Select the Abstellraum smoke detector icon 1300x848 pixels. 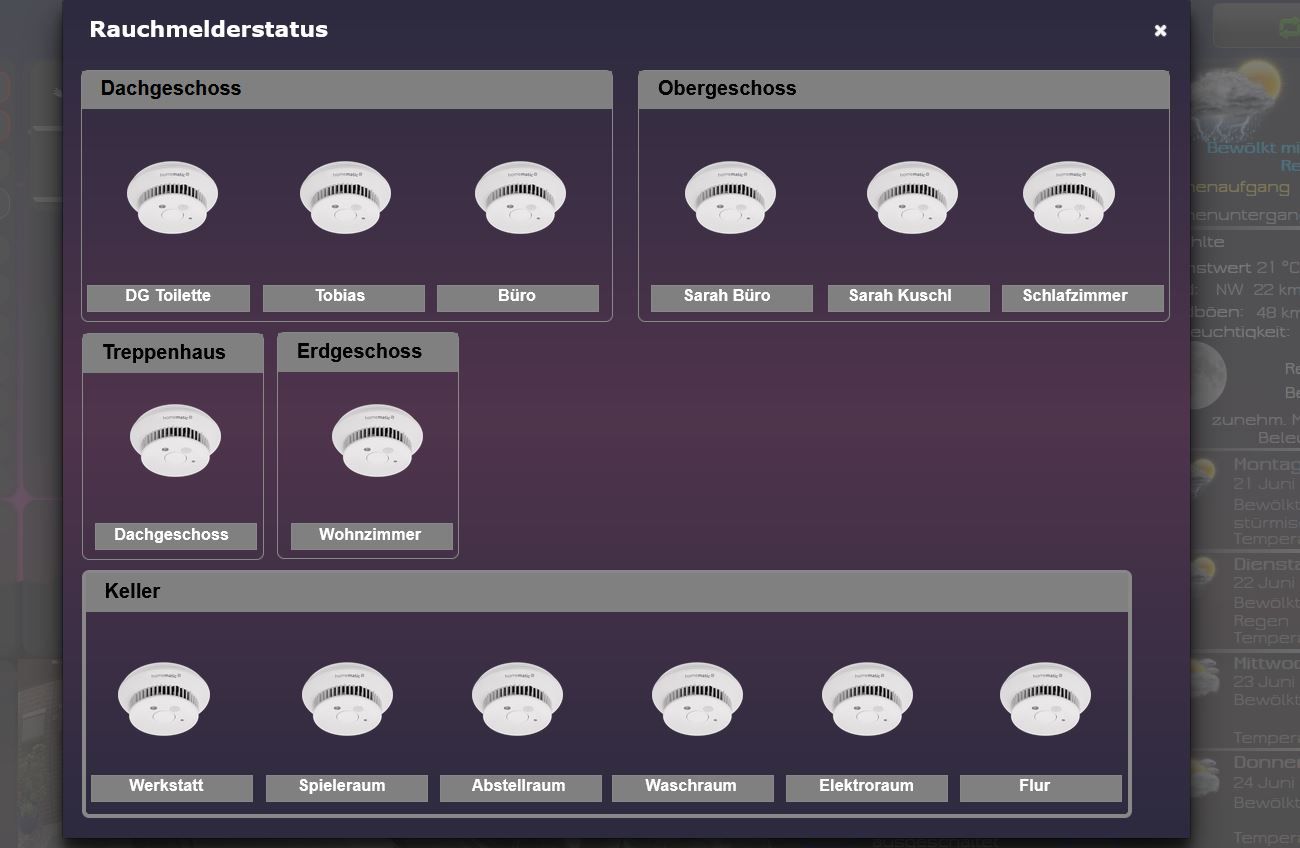(517, 698)
